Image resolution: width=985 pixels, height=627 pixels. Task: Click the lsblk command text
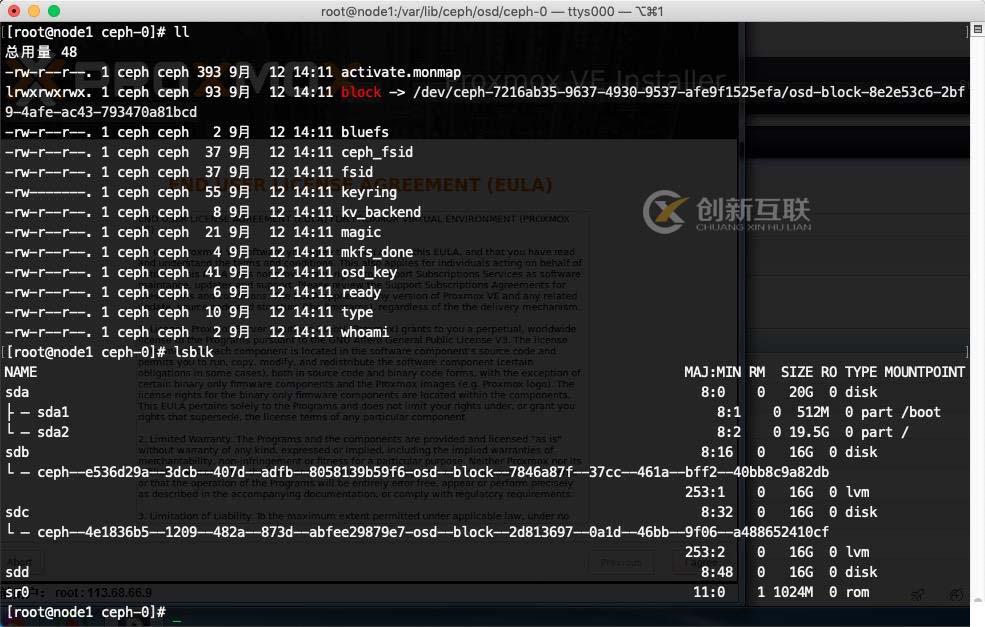click(x=193, y=352)
